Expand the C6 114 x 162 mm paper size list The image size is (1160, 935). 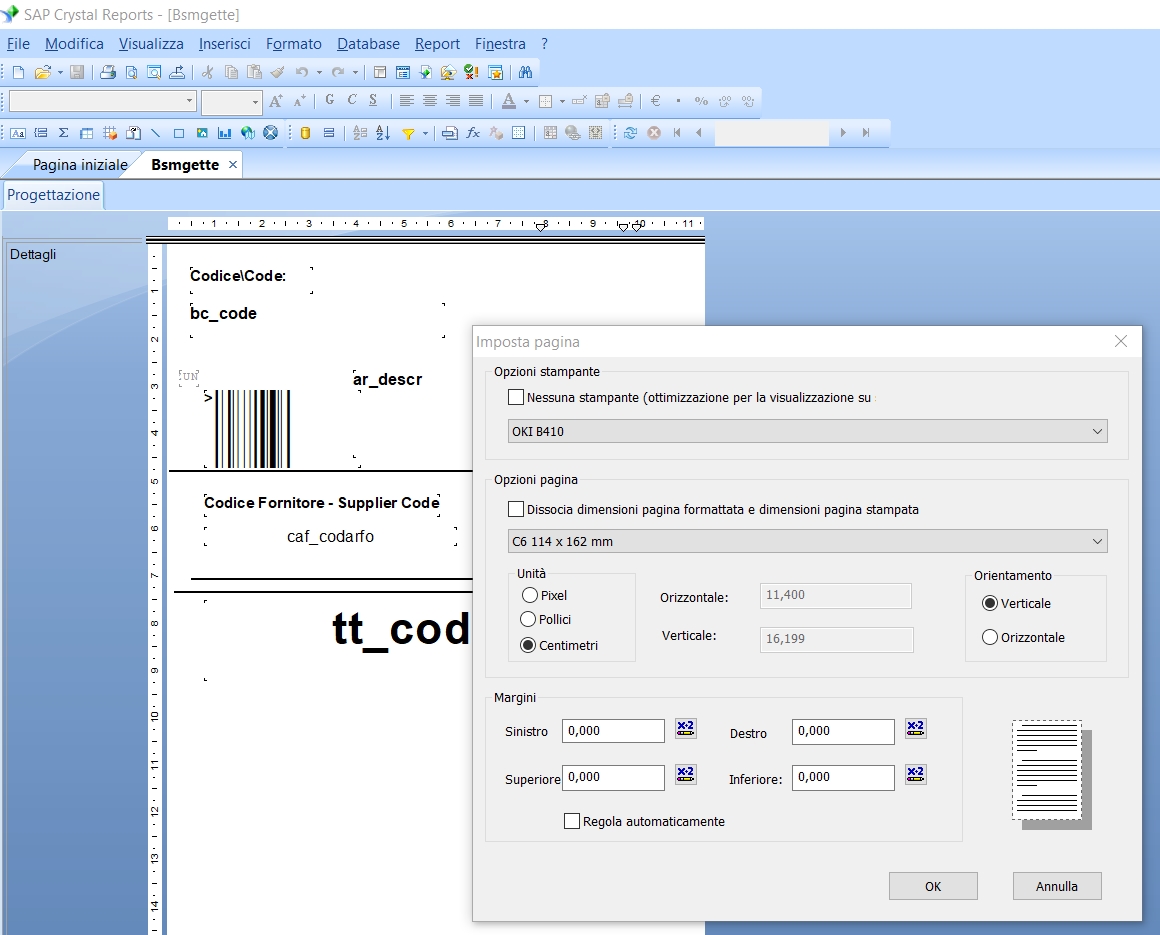1098,541
